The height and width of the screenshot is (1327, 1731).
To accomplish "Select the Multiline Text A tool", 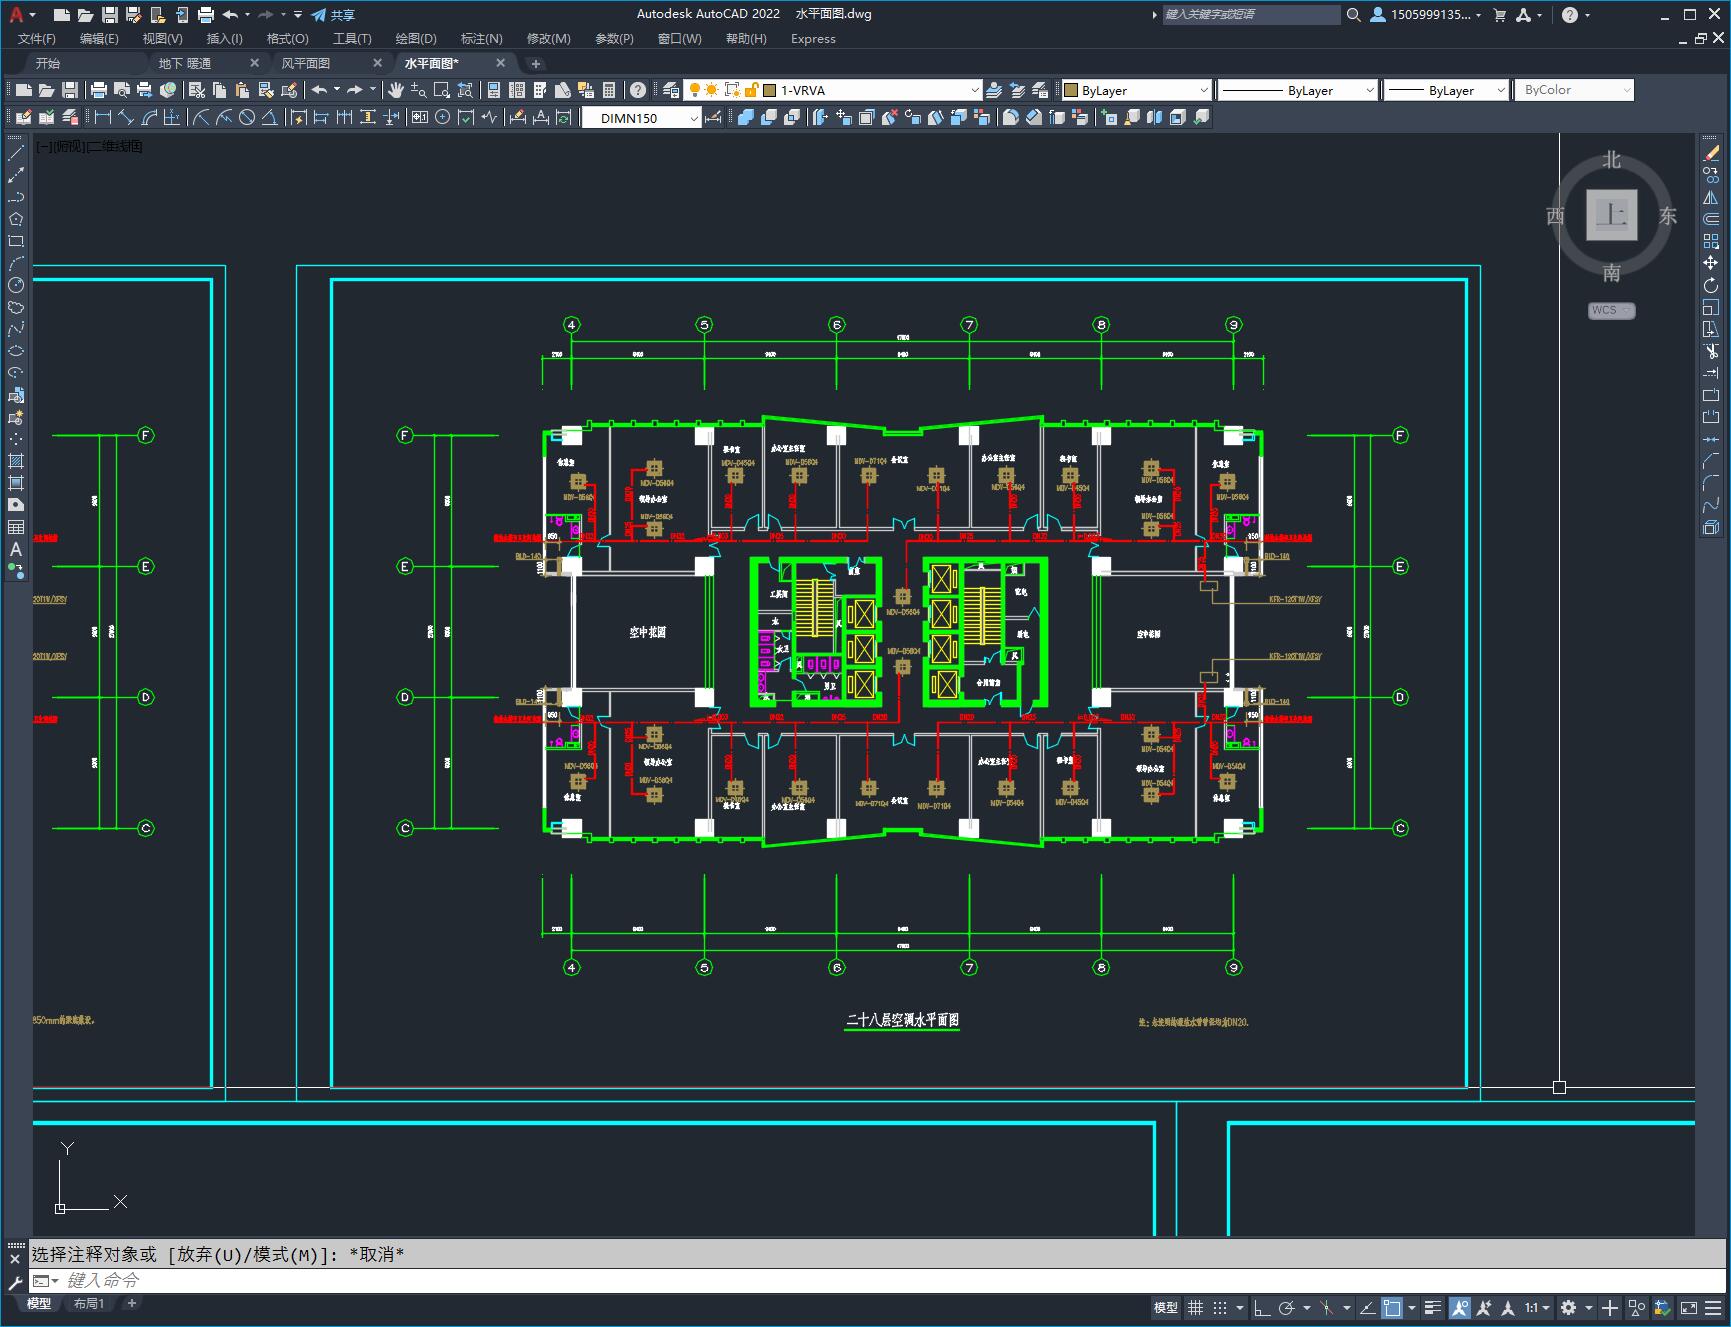I will 16,549.
